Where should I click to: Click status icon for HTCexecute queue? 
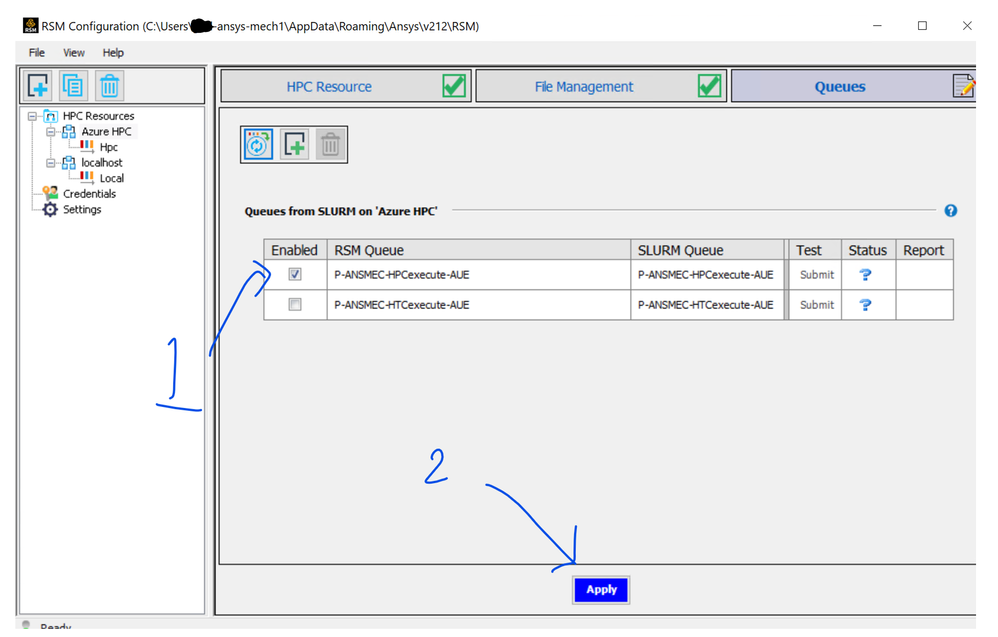point(865,305)
